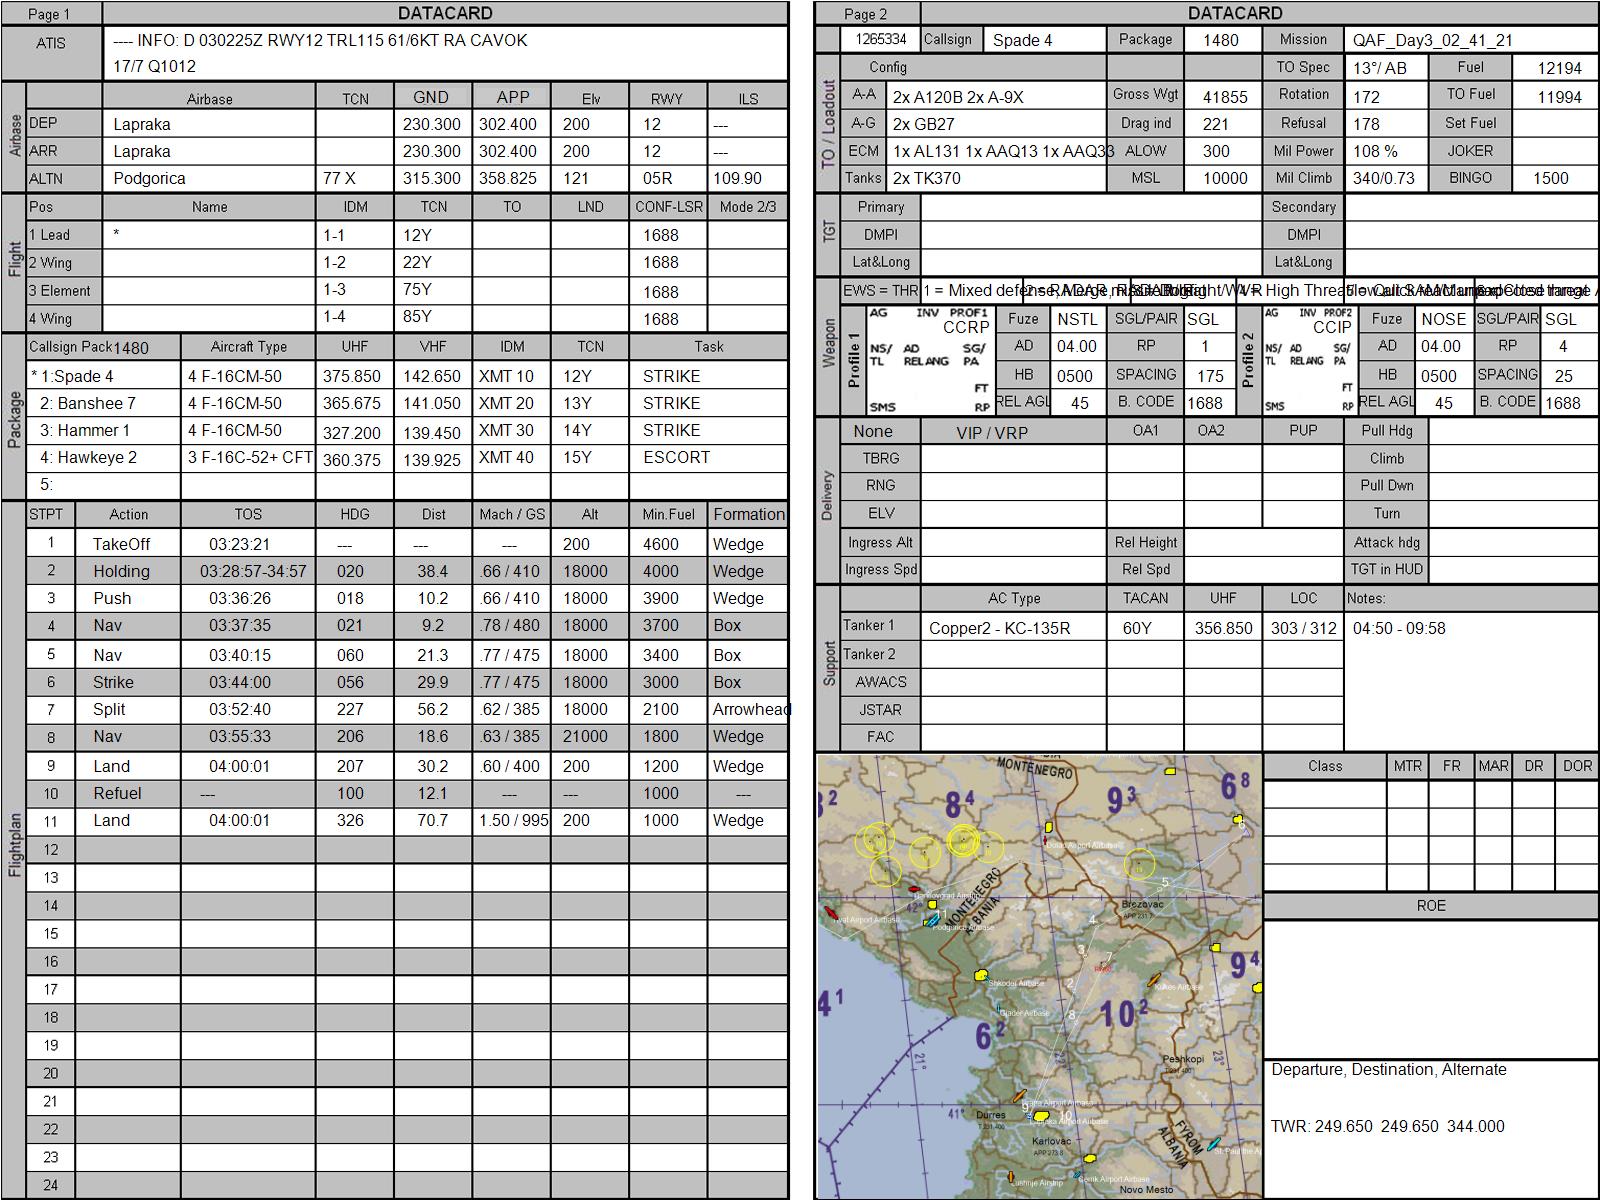Click the TO Spec value '13°/ AB'
The height and width of the screenshot is (1200, 1600).
pyautogui.click(x=1386, y=68)
